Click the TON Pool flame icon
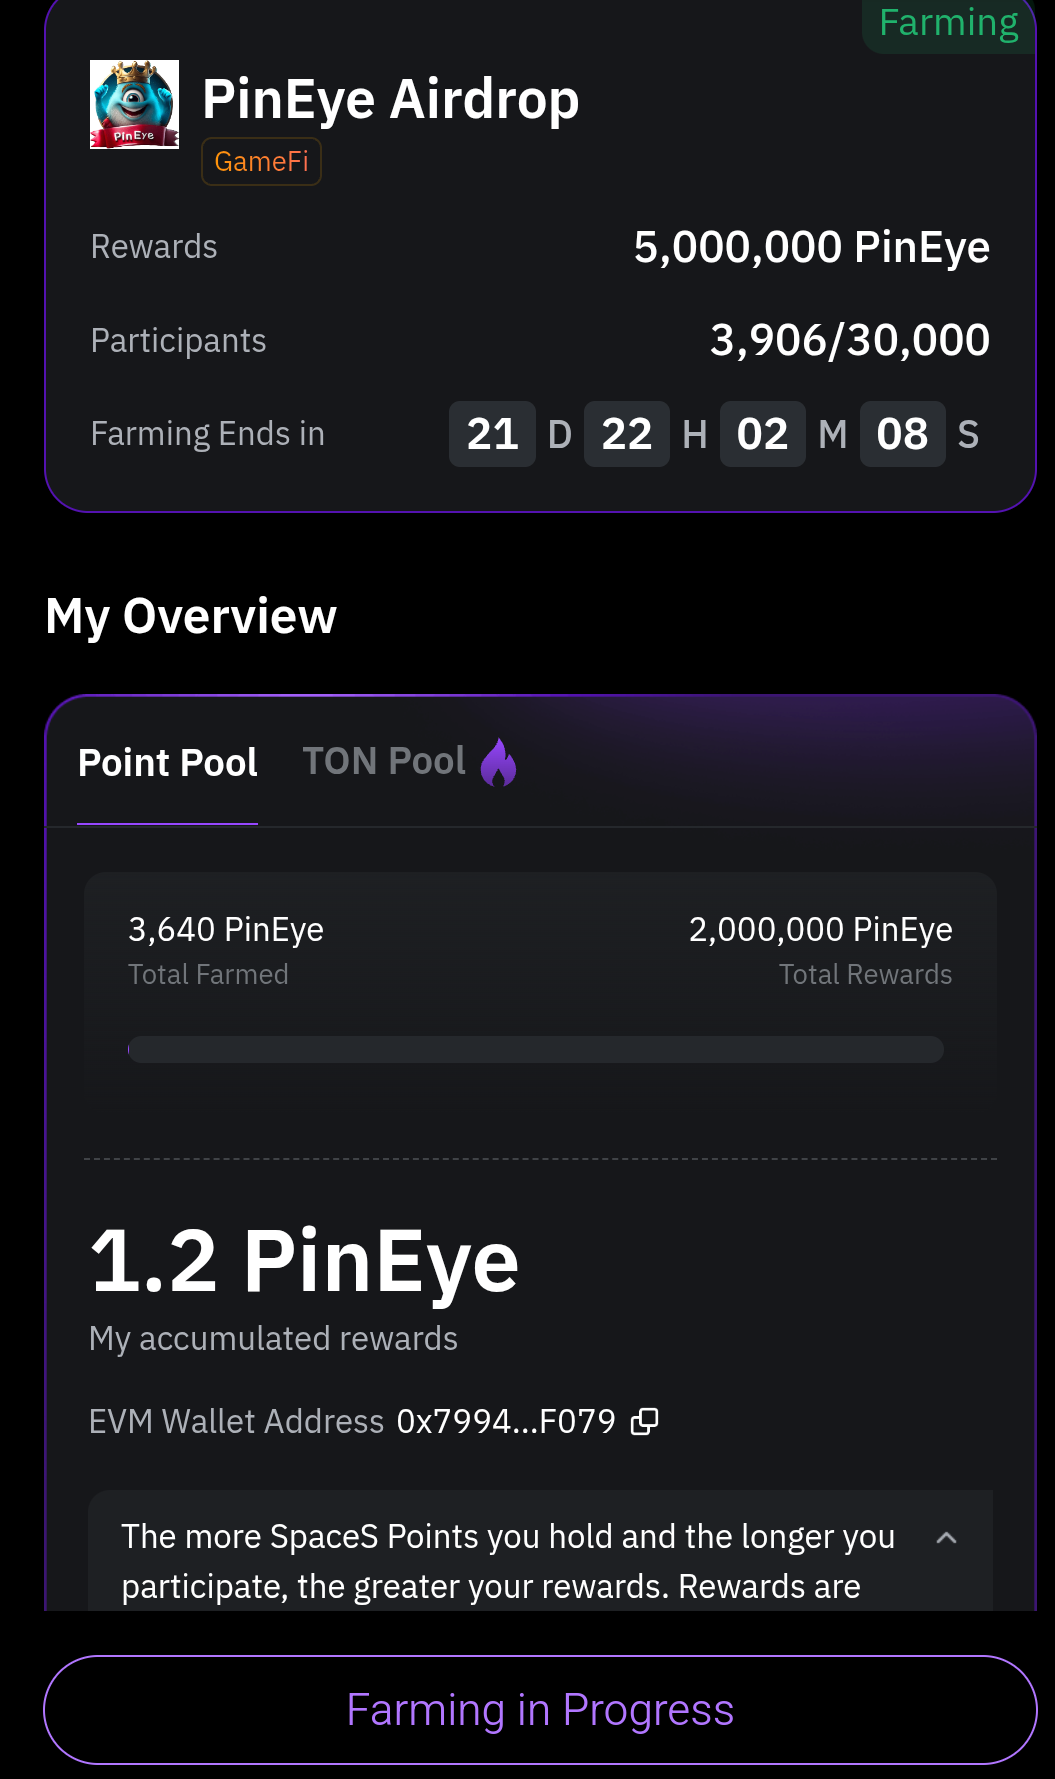 click(x=498, y=762)
